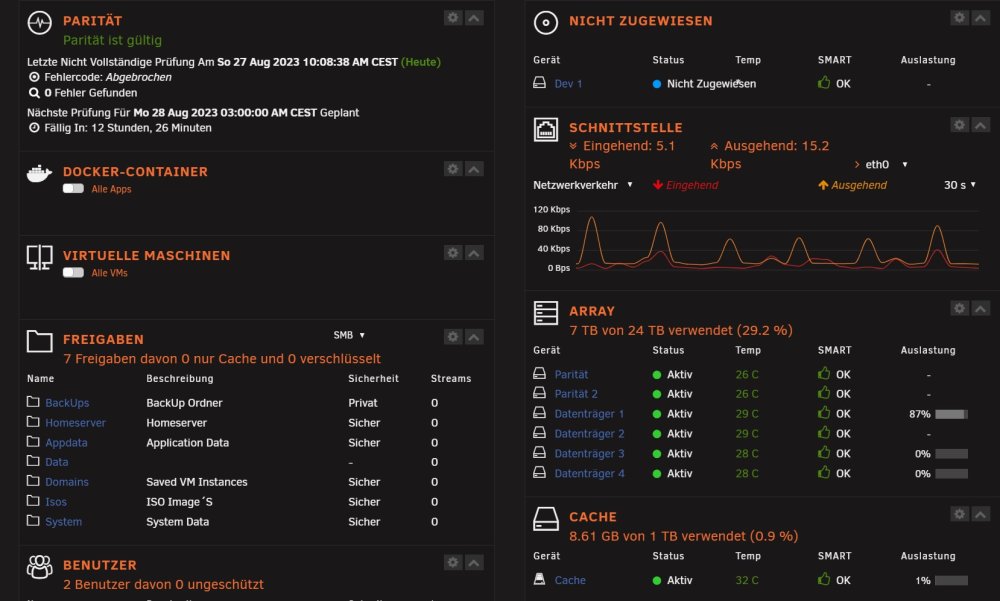Open Benutzer panel settings gear
1000x601 pixels.
click(453, 563)
